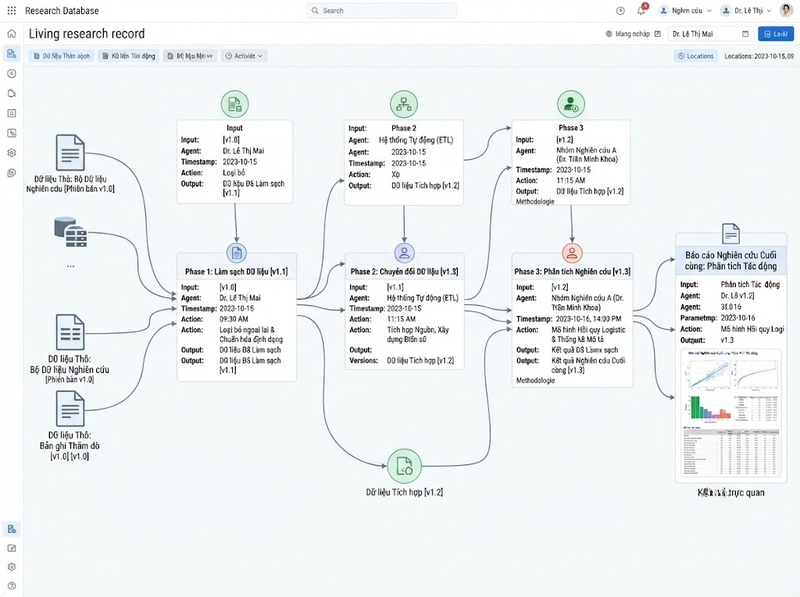800x597 pixels.
Task: Expand the Dr. Lê Thị user dropdown
Action: coord(748,11)
